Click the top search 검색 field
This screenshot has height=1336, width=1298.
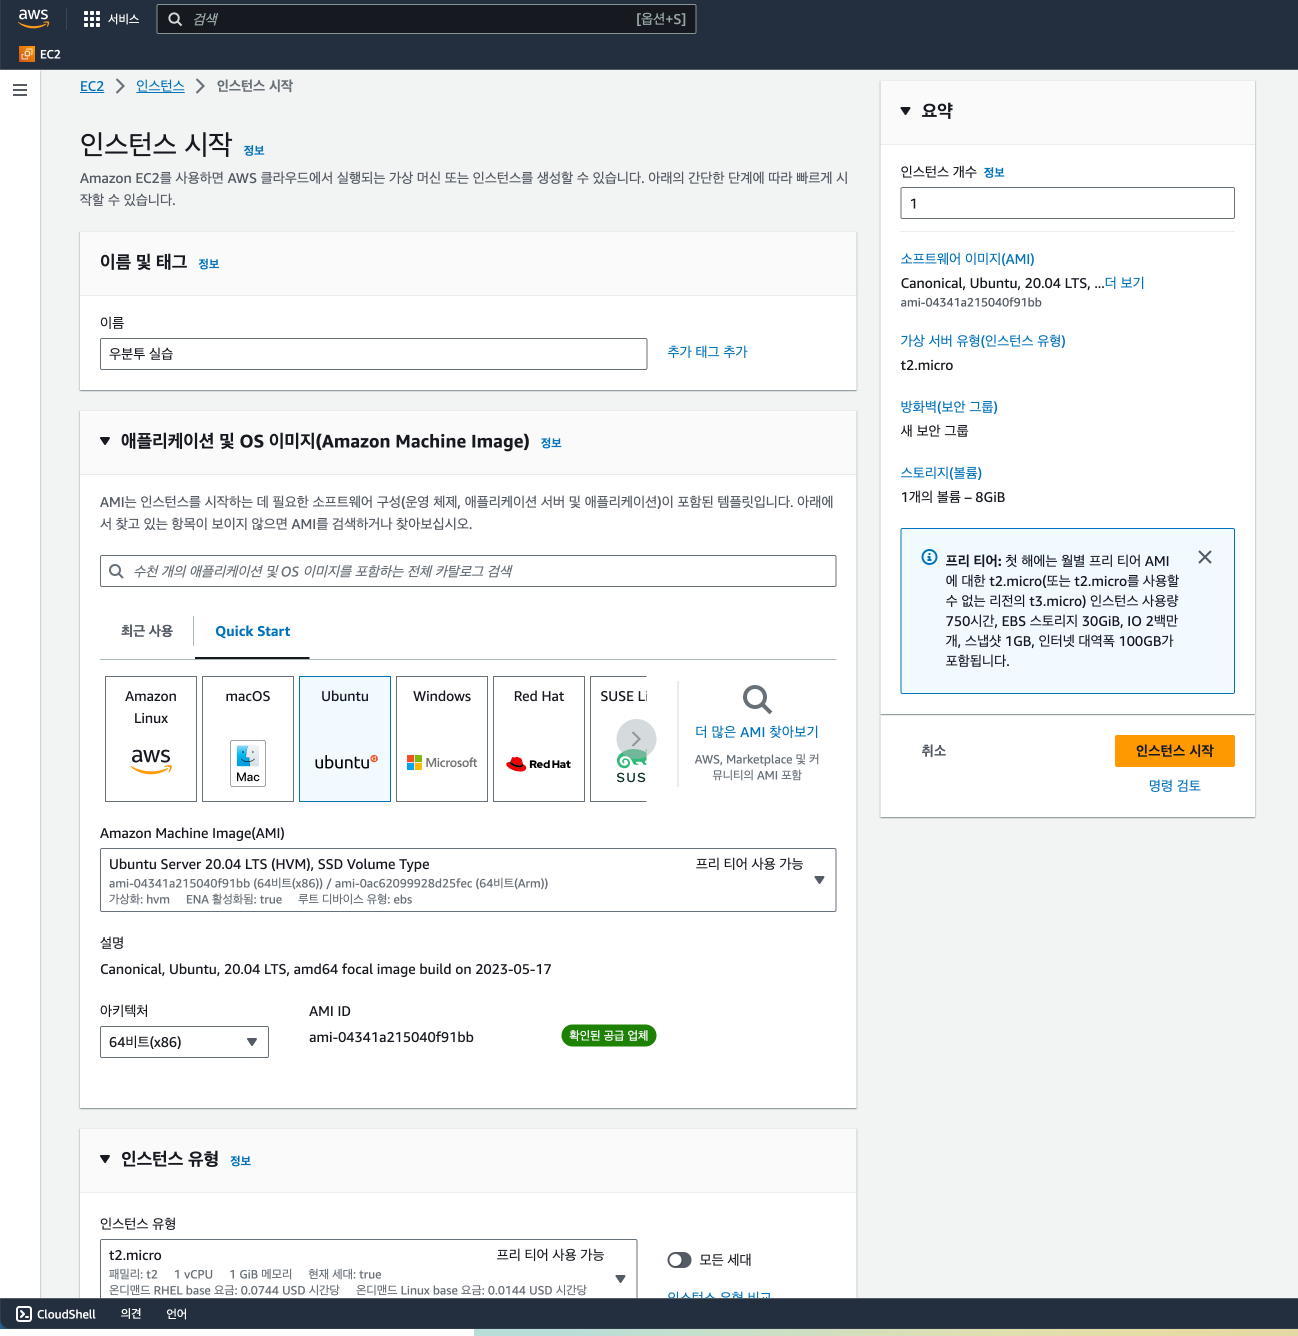point(426,19)
